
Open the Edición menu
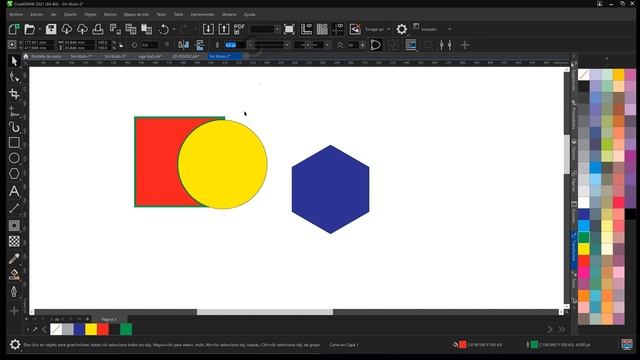(x=36, y=14)
